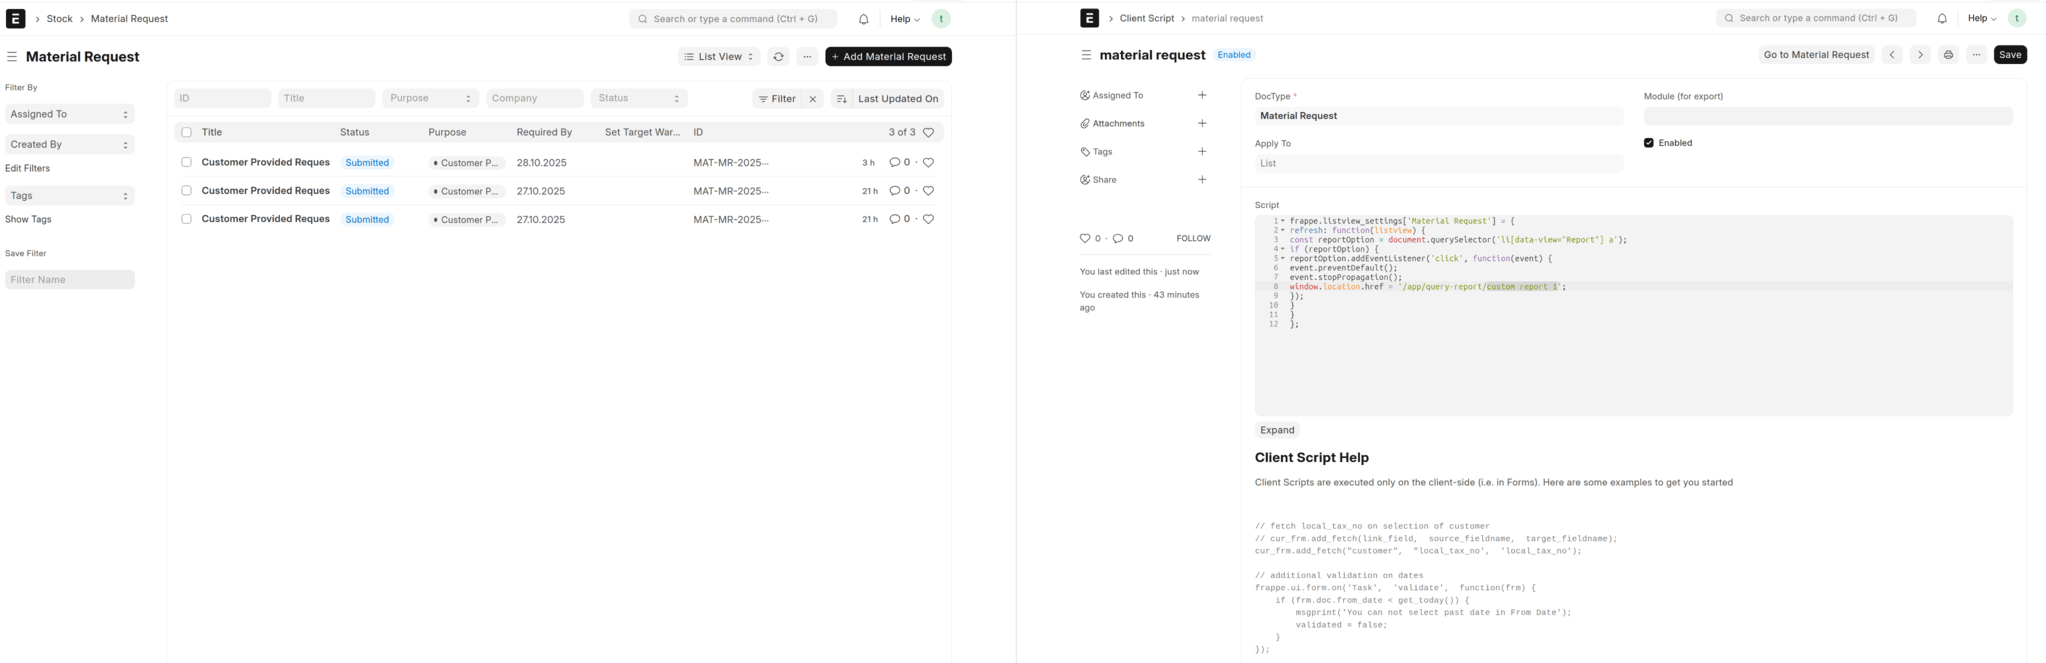Screen dimensions: 2046x663
Task: Open the Help menu in left window
Action: 904,19
